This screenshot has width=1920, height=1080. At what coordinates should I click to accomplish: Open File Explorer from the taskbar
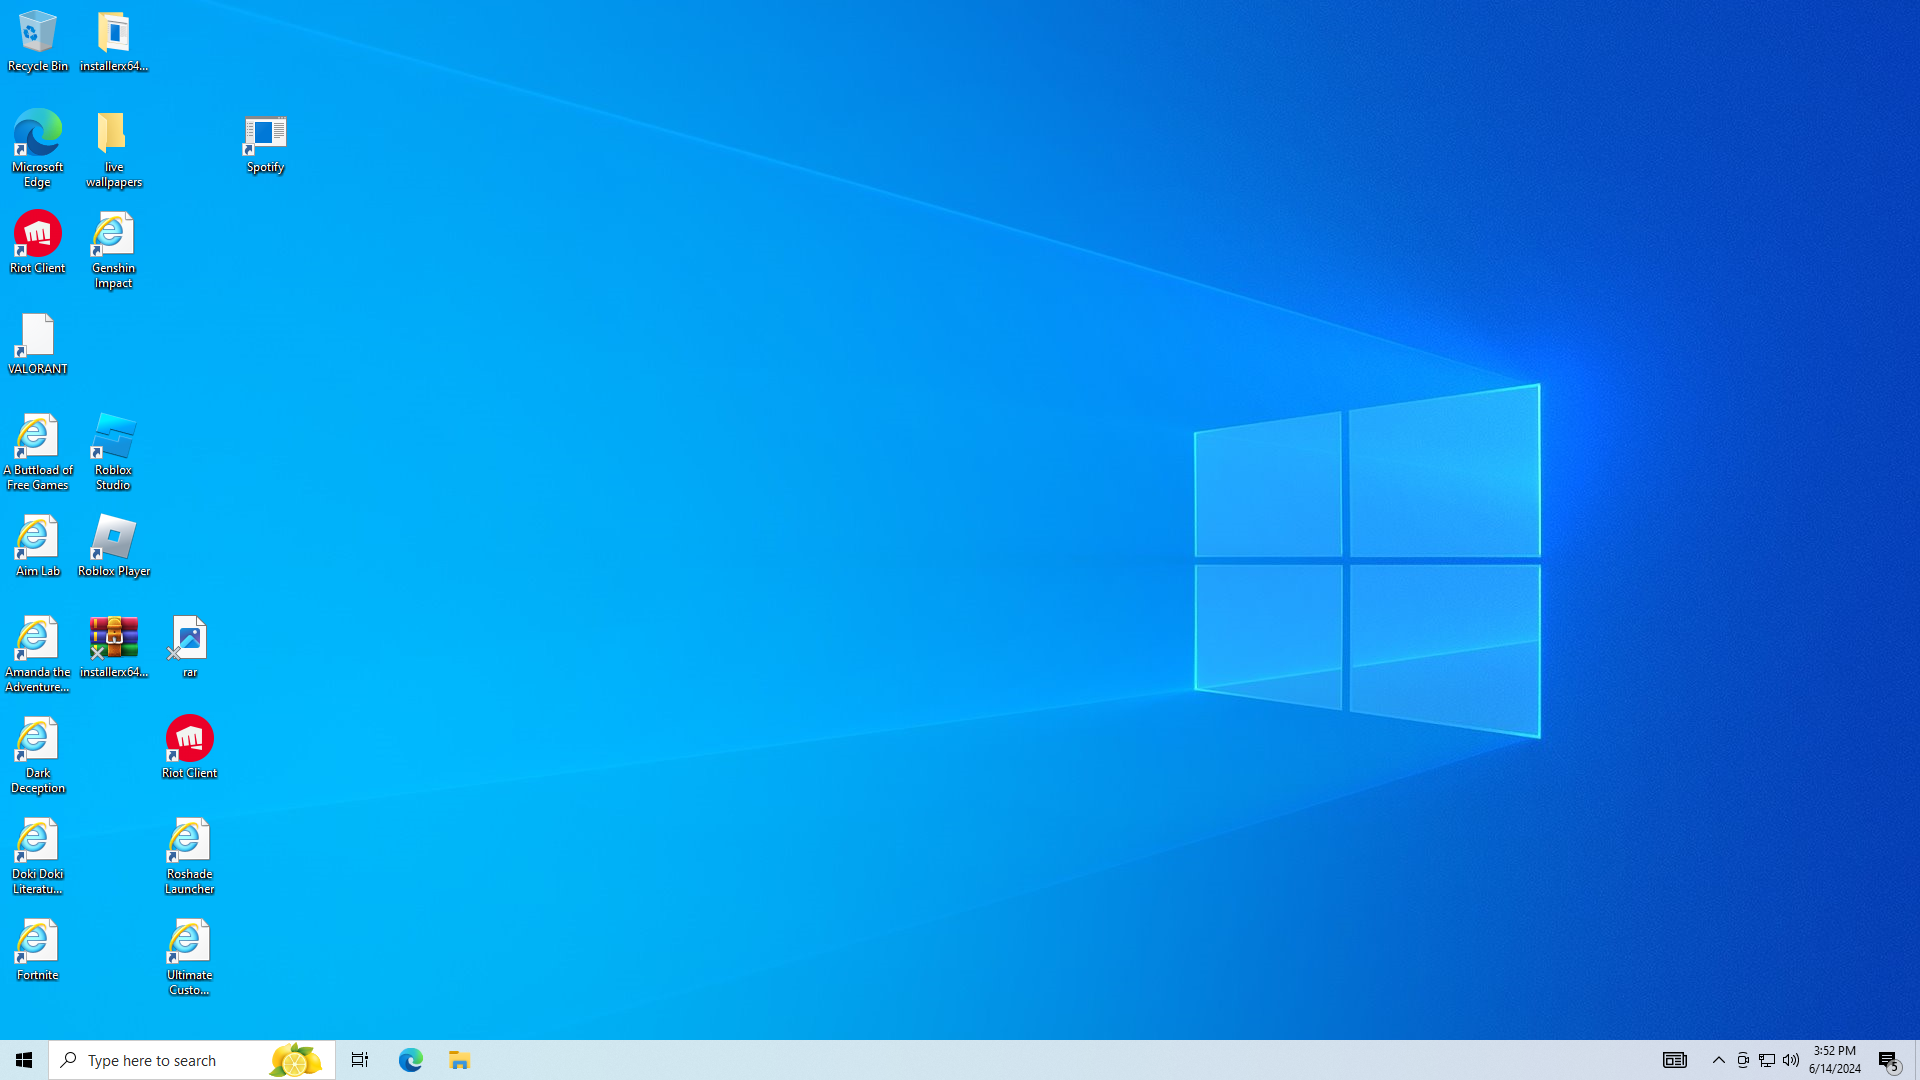pos(459,1059)
